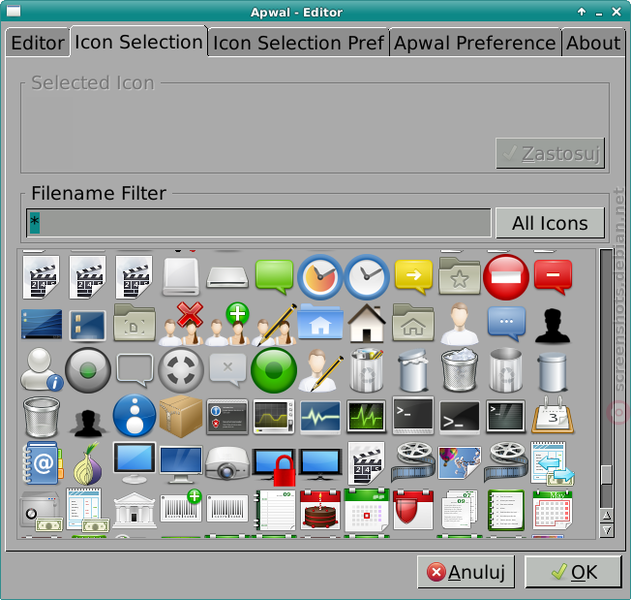Open the Icon Selection tab
This screenshot has height=600, width=631.
tap(139, 41)
